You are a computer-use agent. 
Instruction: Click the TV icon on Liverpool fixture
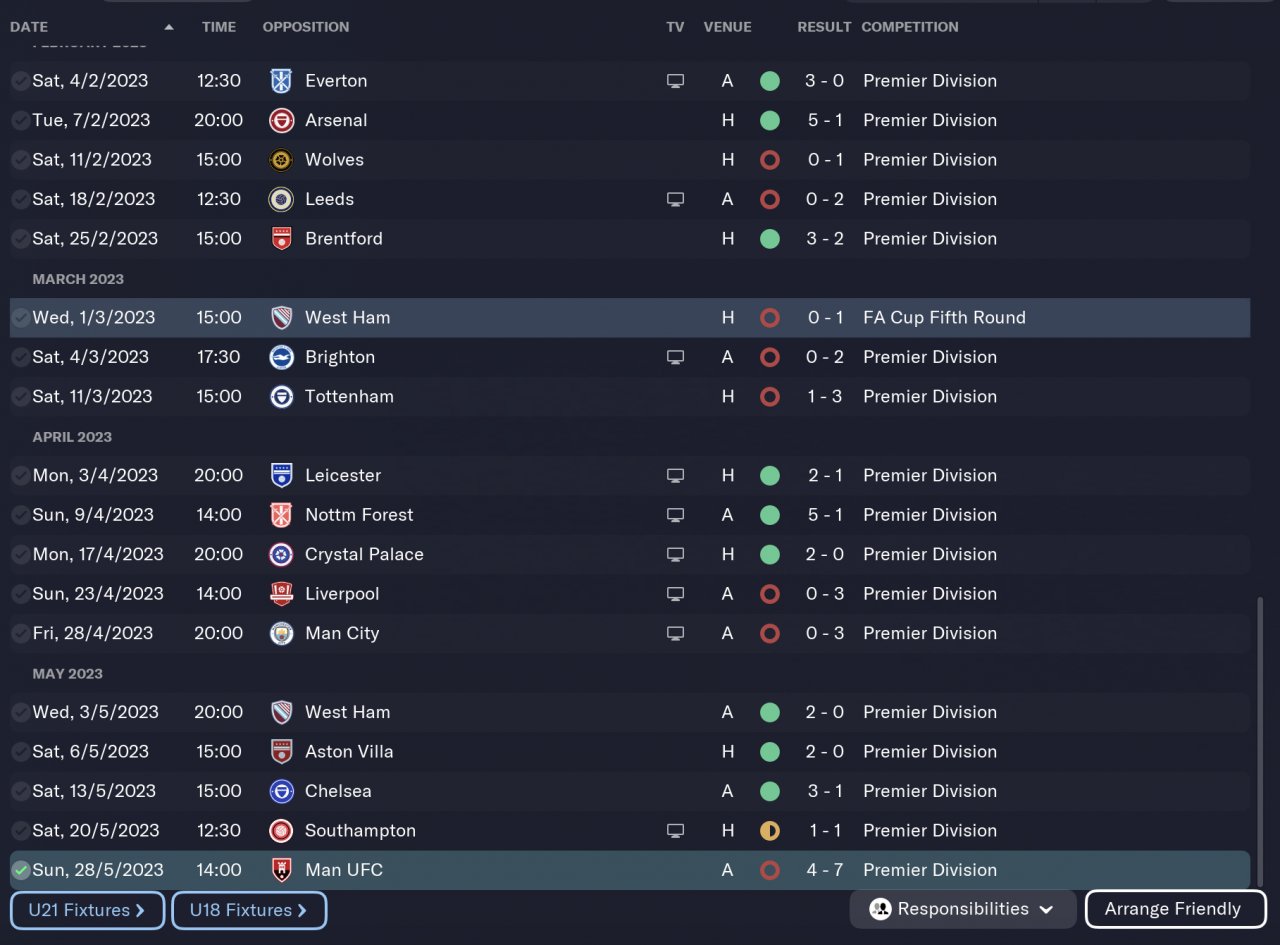(x=675, y=594)
